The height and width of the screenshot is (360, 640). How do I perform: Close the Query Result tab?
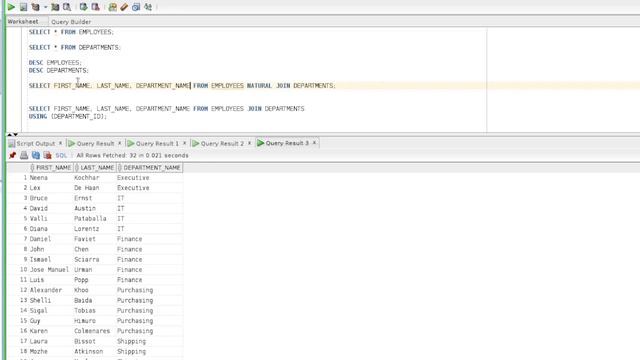[x=120, y=143]
